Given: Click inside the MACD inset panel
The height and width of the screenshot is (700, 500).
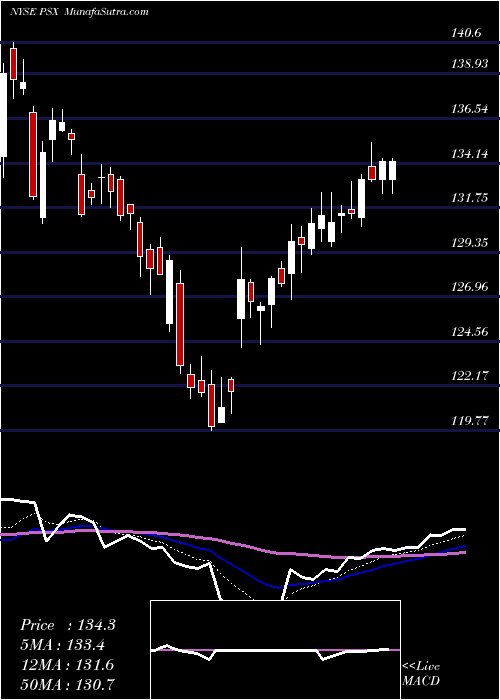Looking at the screenshot, I should [275, 650].
